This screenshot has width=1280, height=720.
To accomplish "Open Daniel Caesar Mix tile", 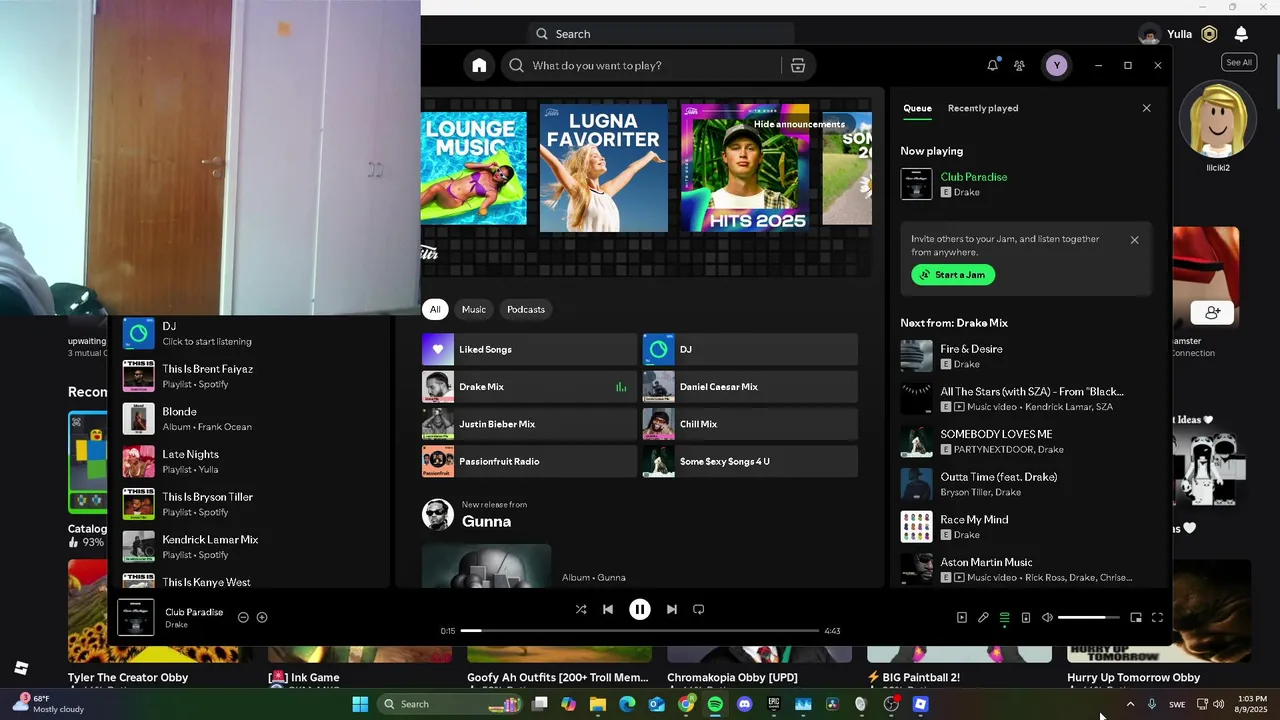I will [750, 387].
